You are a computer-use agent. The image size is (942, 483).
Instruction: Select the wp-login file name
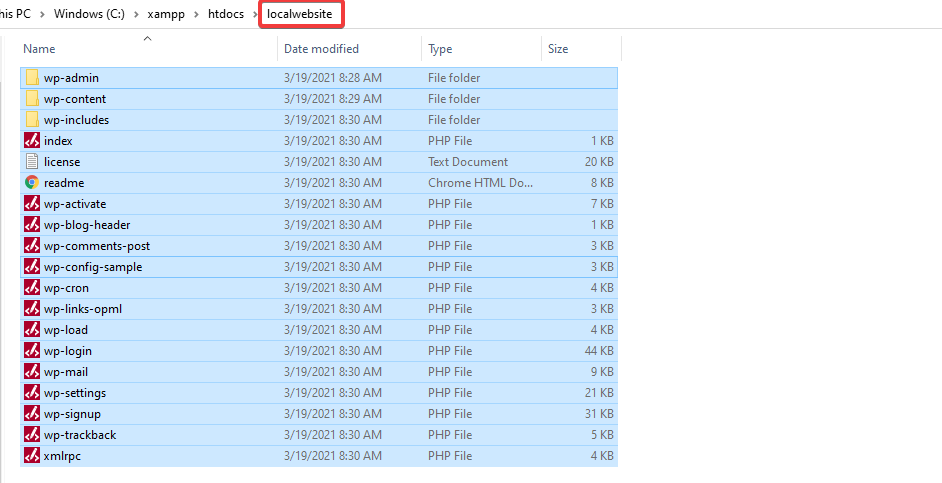pos(68,351)
